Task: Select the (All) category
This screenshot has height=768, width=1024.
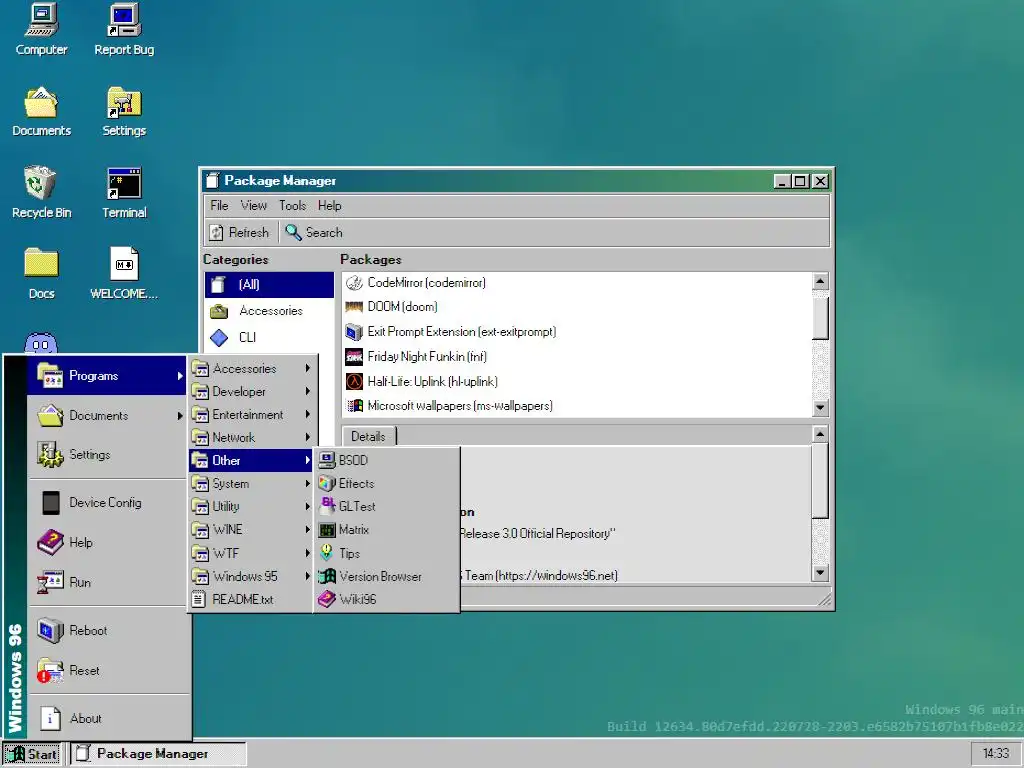Action: pos(269,285)
